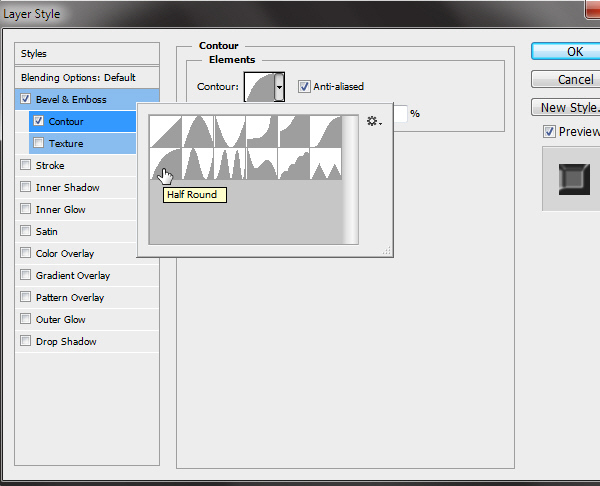
Task: Choose the Cone contour preset
Action: point(198,132)
